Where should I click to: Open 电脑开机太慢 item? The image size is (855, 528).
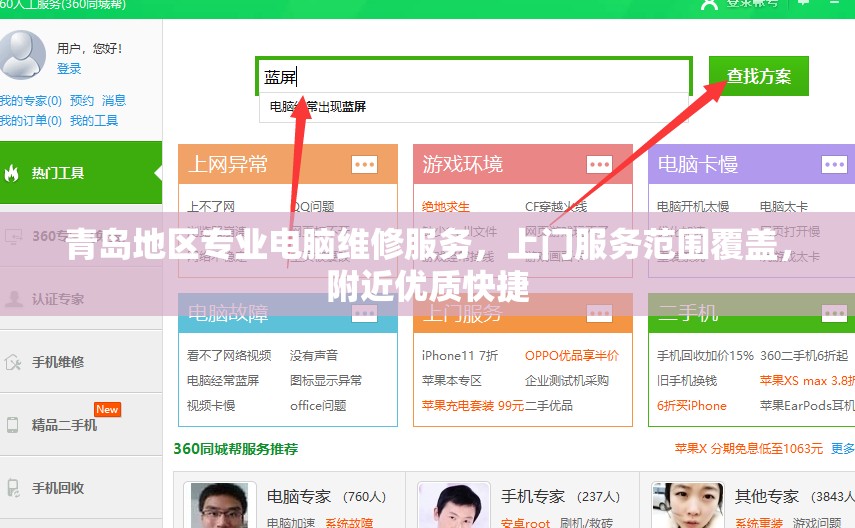click(x=693, y=207)
